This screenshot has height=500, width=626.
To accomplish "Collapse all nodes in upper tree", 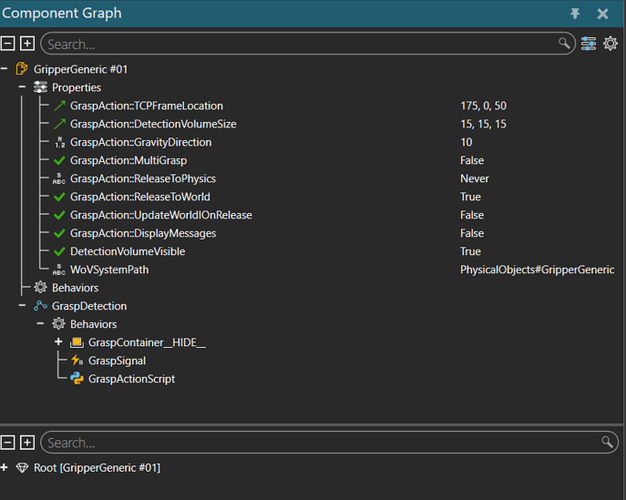I will click(8, 43).
